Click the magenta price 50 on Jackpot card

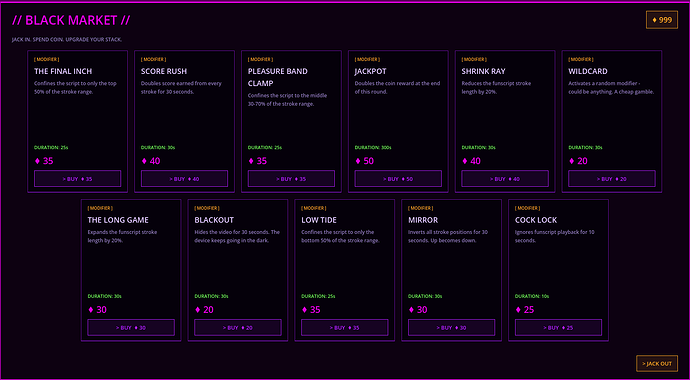(x=364, y=161)
